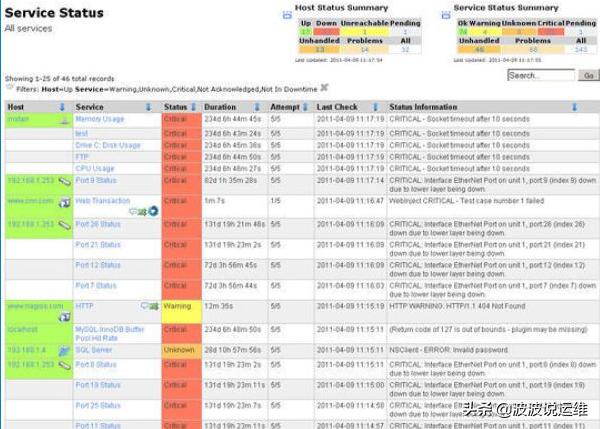Open the Memory Usage service link

pyautogui.click(x=100, y=119)
